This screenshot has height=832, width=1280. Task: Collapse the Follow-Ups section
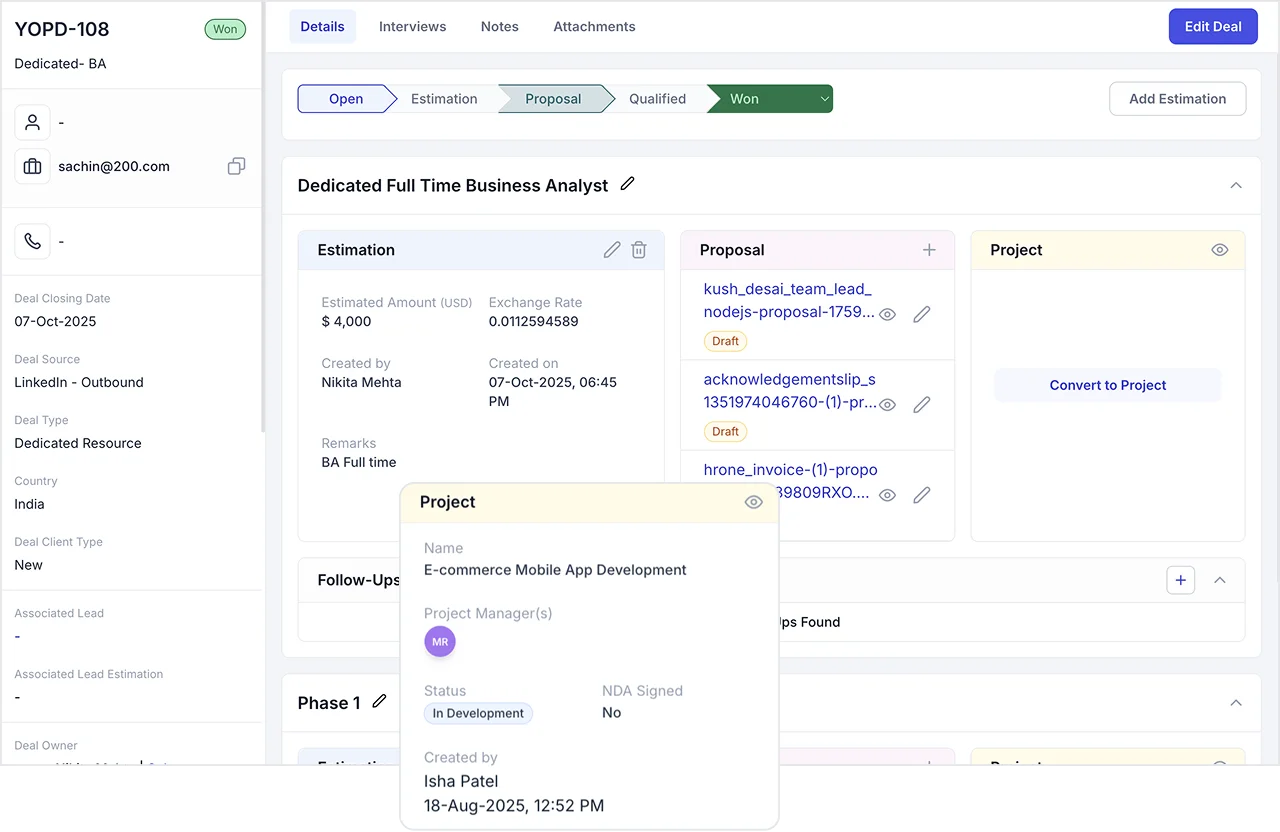pos(1220,580)
